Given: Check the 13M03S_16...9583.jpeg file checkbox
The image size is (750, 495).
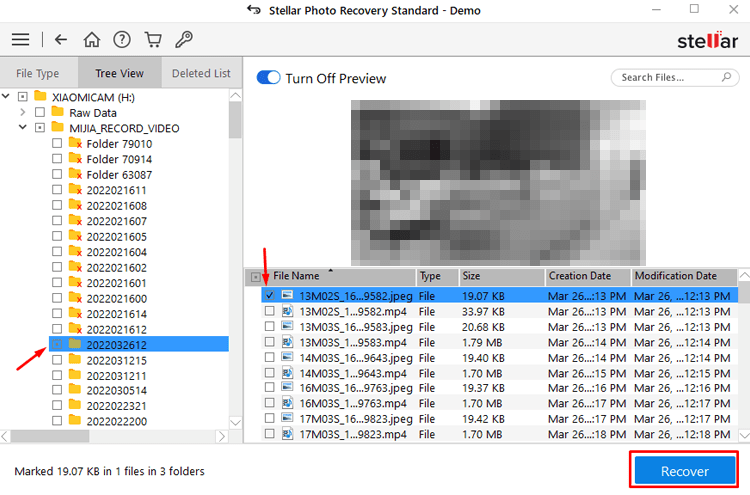Looking at the screenshot, I should (x=269, y=326).
